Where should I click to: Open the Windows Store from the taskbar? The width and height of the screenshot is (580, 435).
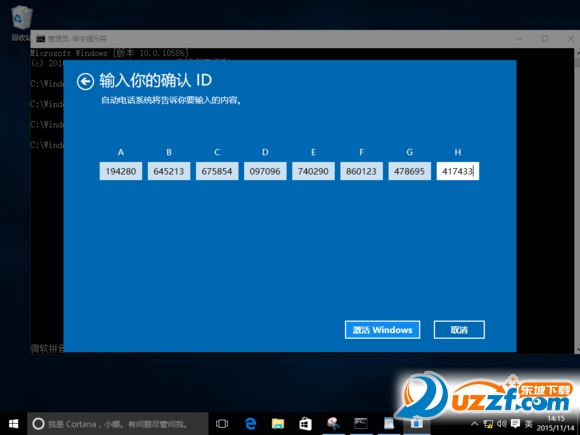[305, 424]
